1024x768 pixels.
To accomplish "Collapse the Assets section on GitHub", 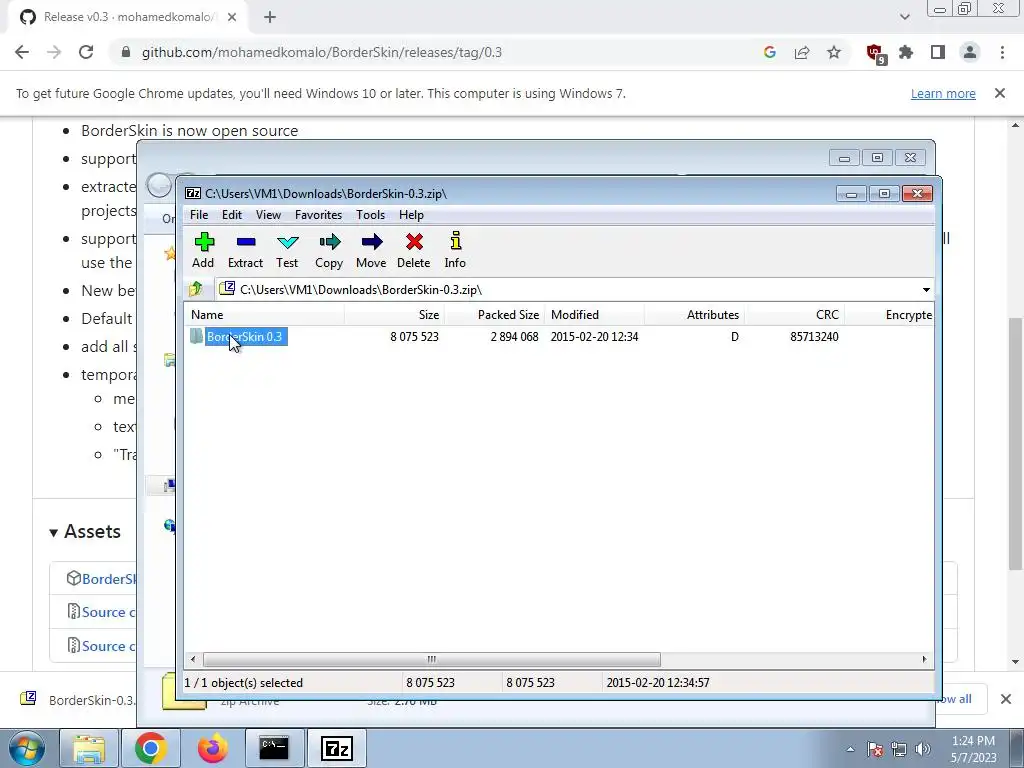I will coord(85,532).
